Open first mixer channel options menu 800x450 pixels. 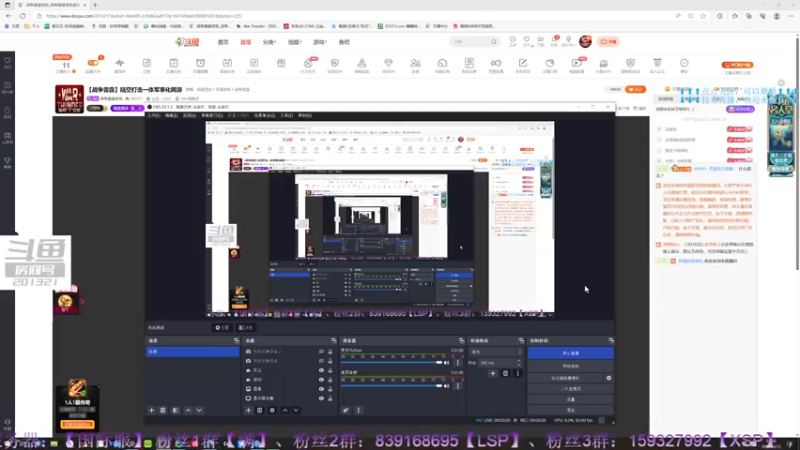click(458, 363)
